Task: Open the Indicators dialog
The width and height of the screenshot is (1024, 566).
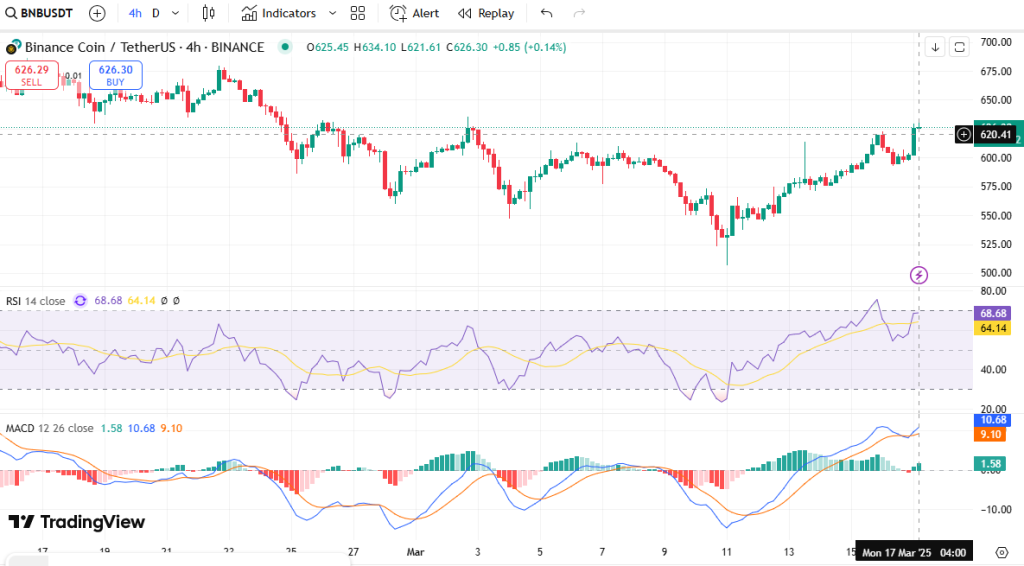Action: [x=278, y=13]
